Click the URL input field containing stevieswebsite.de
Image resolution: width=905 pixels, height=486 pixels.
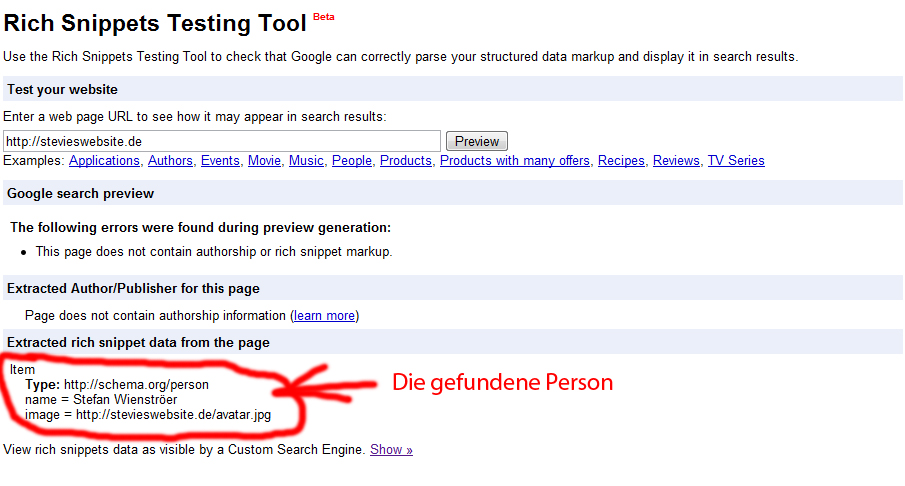[x=222, y=141]
